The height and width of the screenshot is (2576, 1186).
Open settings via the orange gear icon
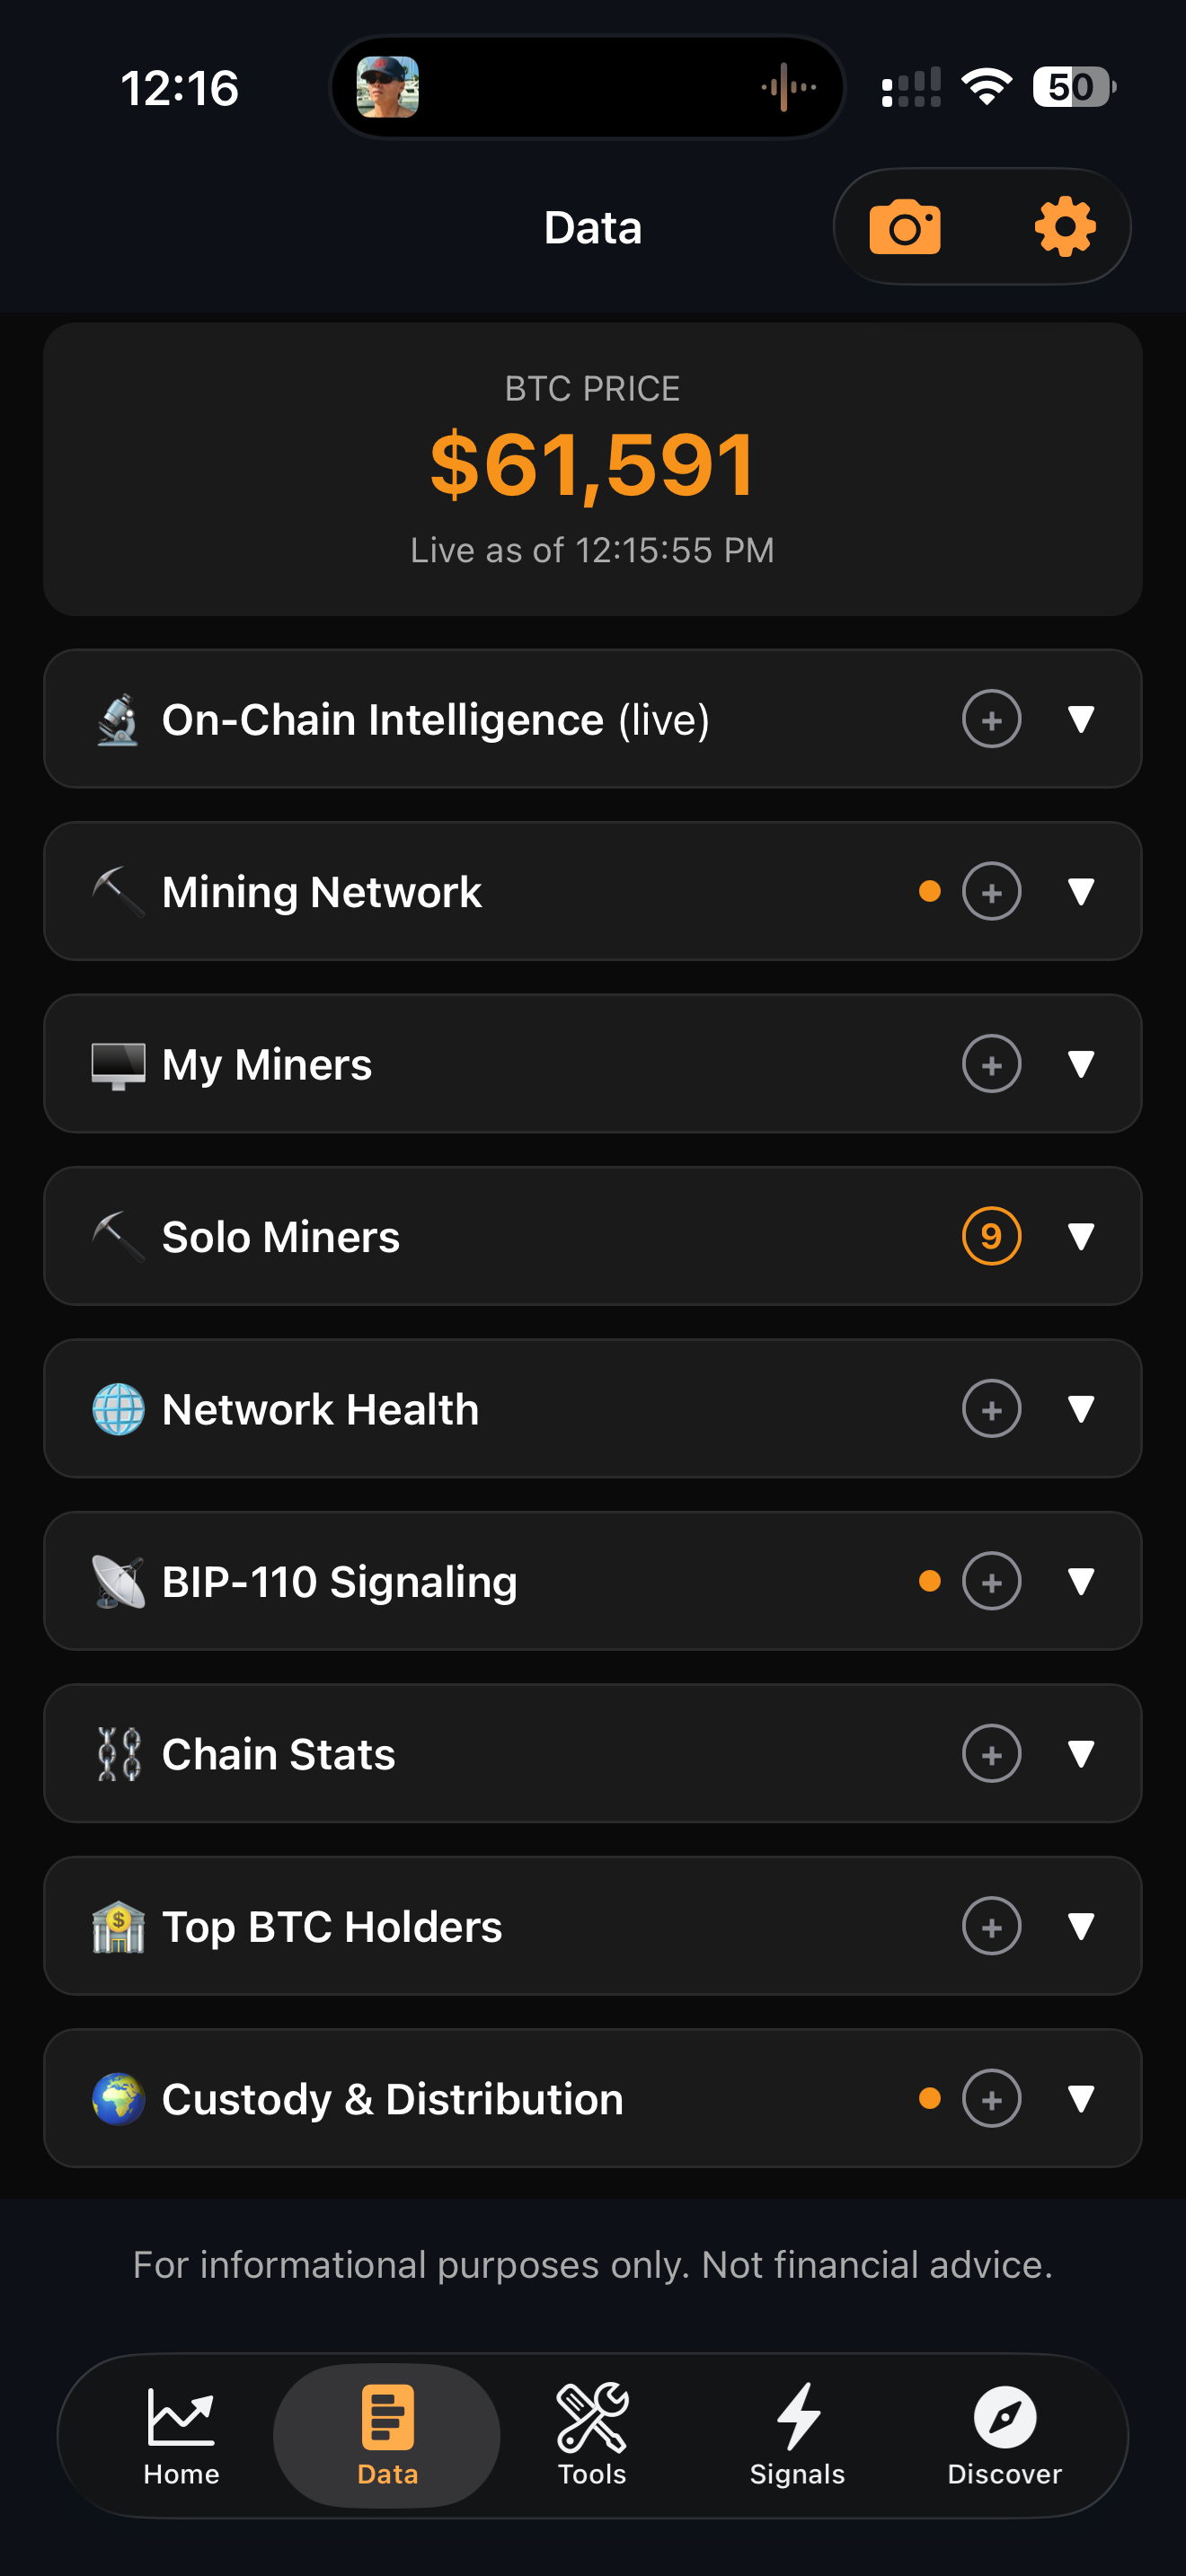click(x=1065, y=227)
